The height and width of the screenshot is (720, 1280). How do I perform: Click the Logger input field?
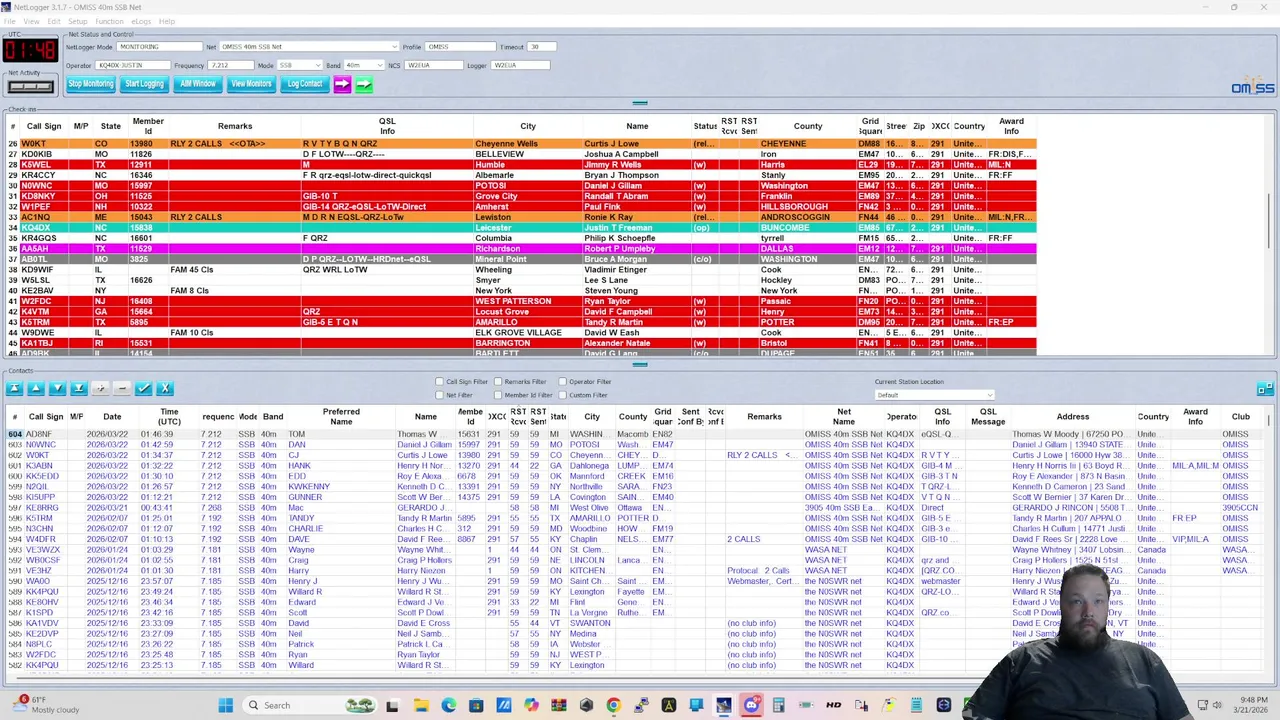click(x=520, y=65)
